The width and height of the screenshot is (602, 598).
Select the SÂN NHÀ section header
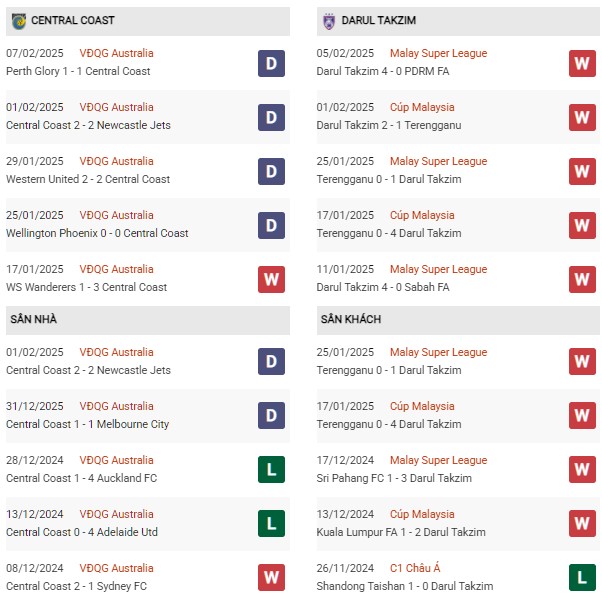coord(148,320)
